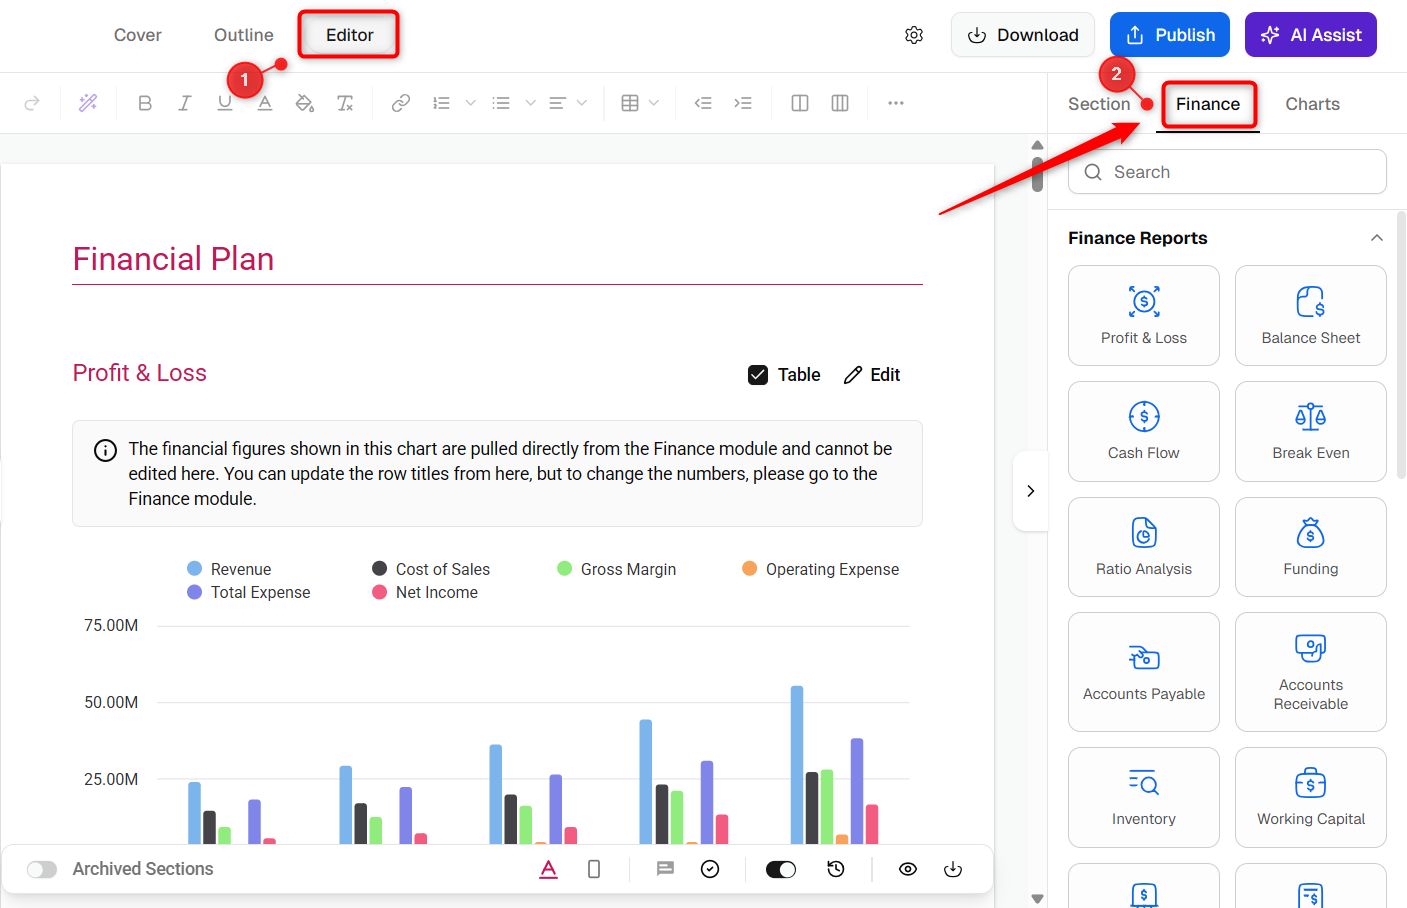Insert a table
The width and height of the screenshot is (1407, 908).
(630, 103)
